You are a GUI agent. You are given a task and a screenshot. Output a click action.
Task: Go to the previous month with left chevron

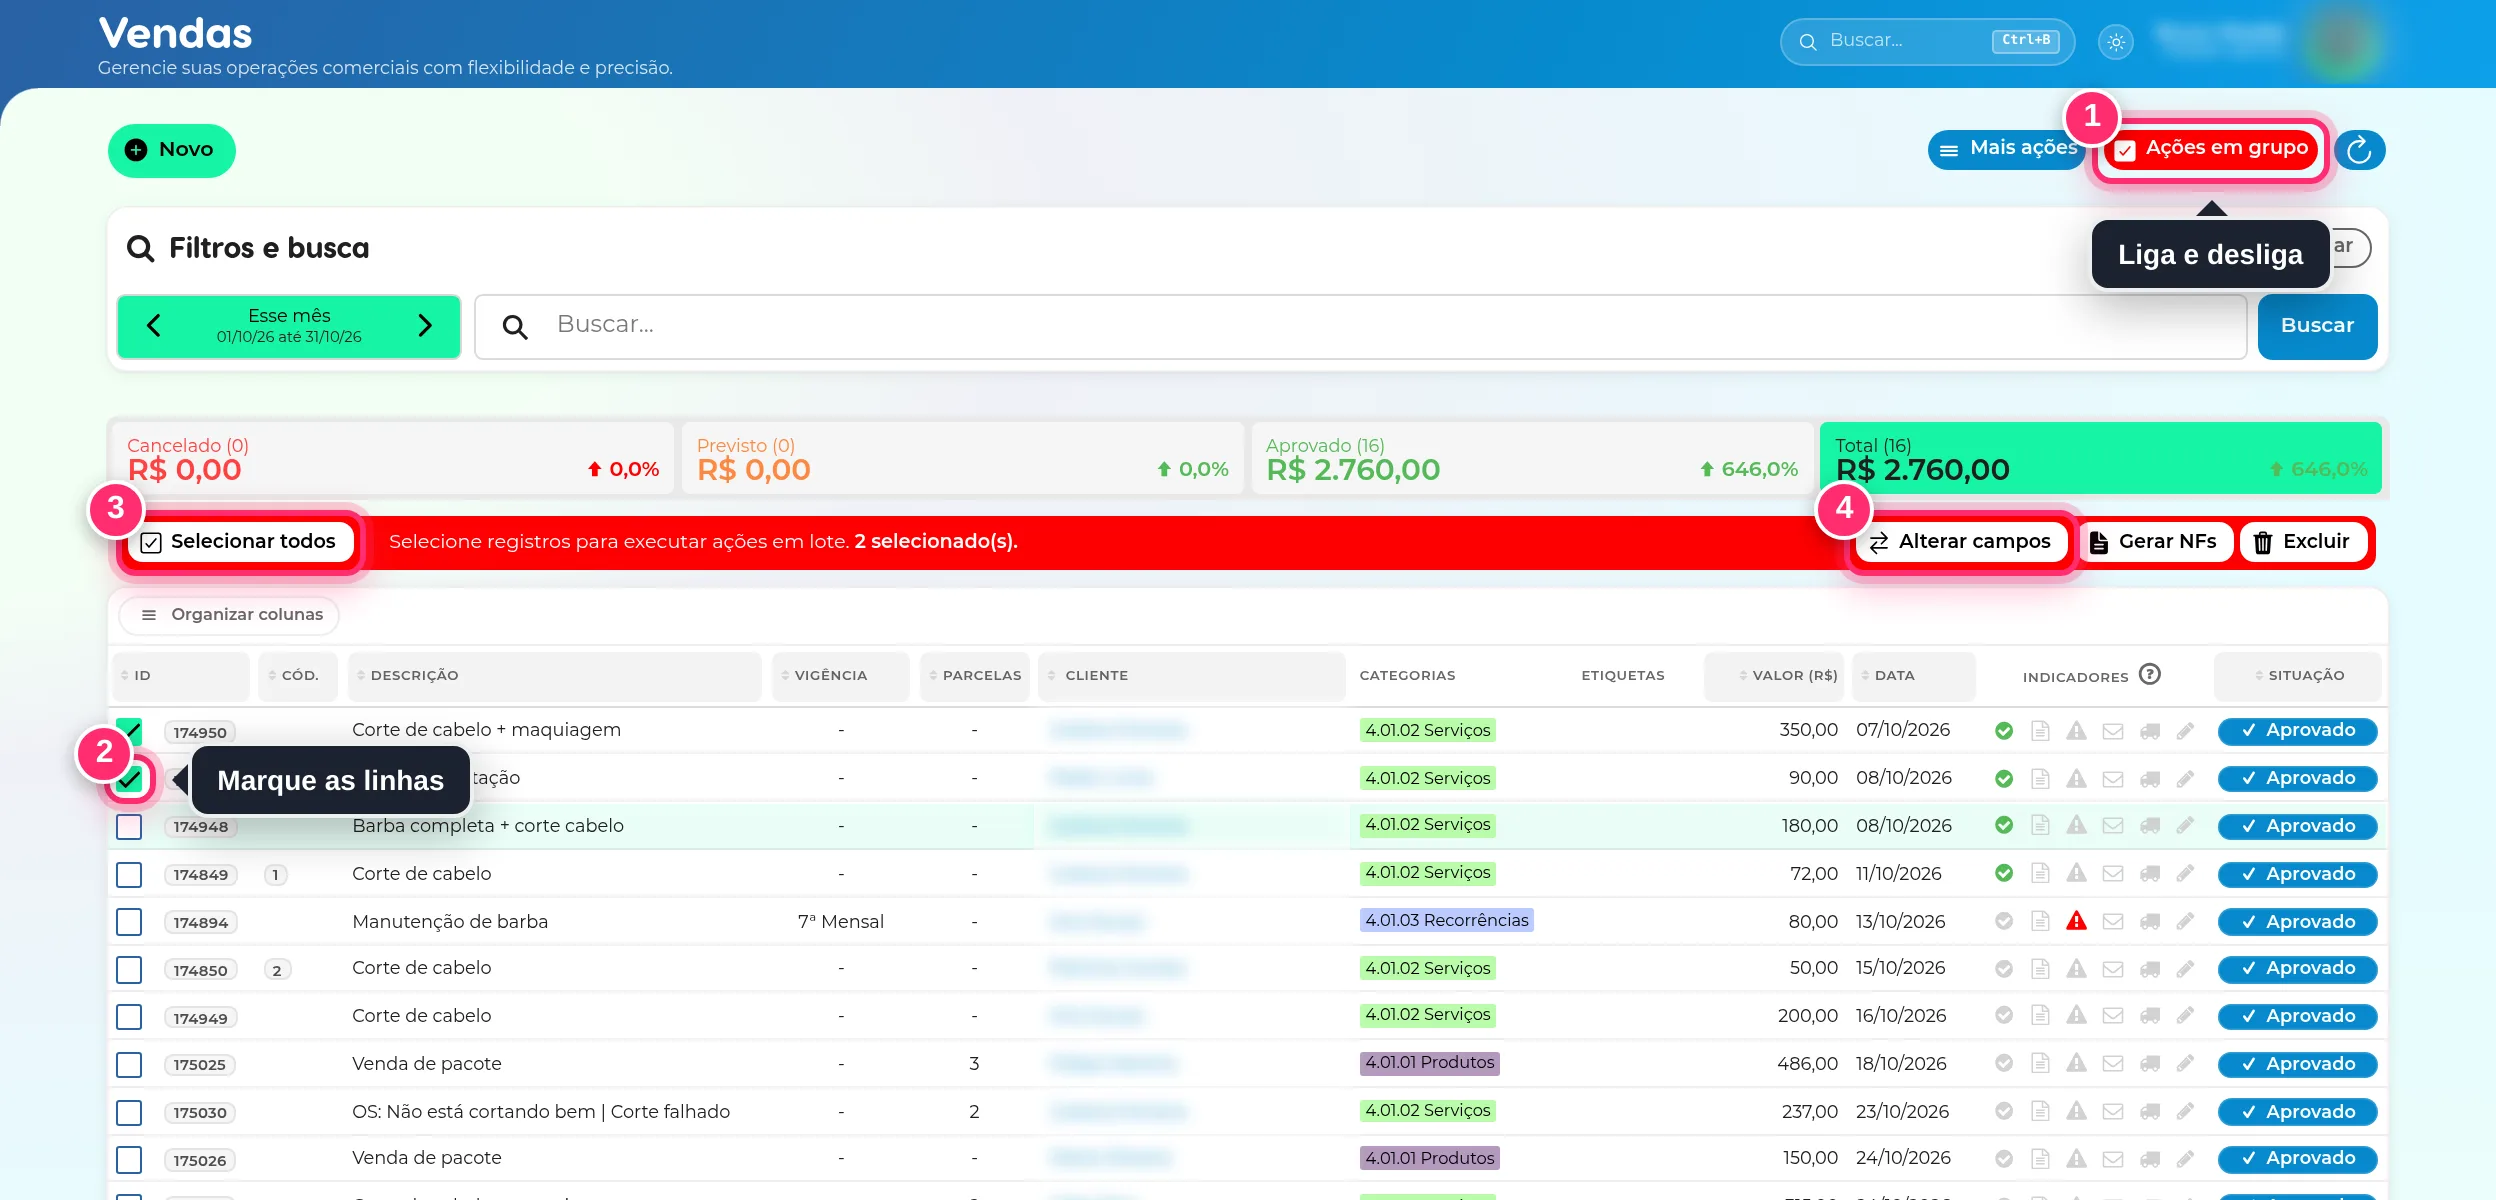click(x=154, y=326)
